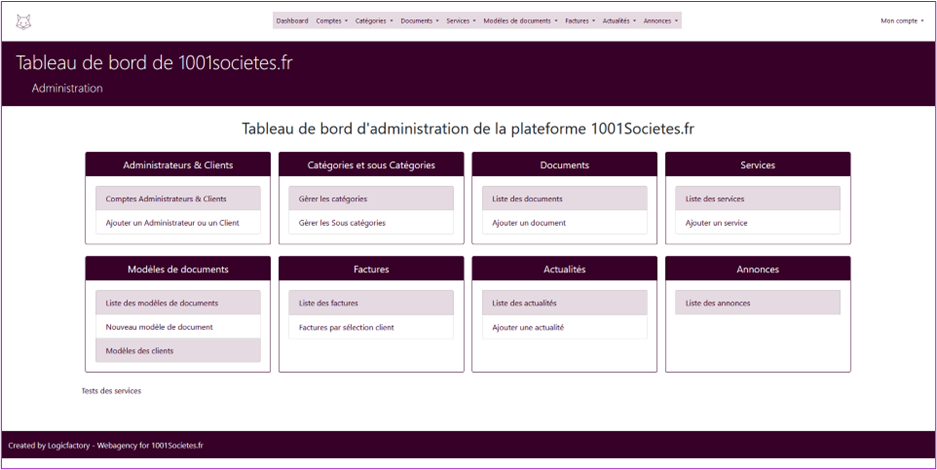Expand the Documents dropdown in navbar

pos(419,21)
